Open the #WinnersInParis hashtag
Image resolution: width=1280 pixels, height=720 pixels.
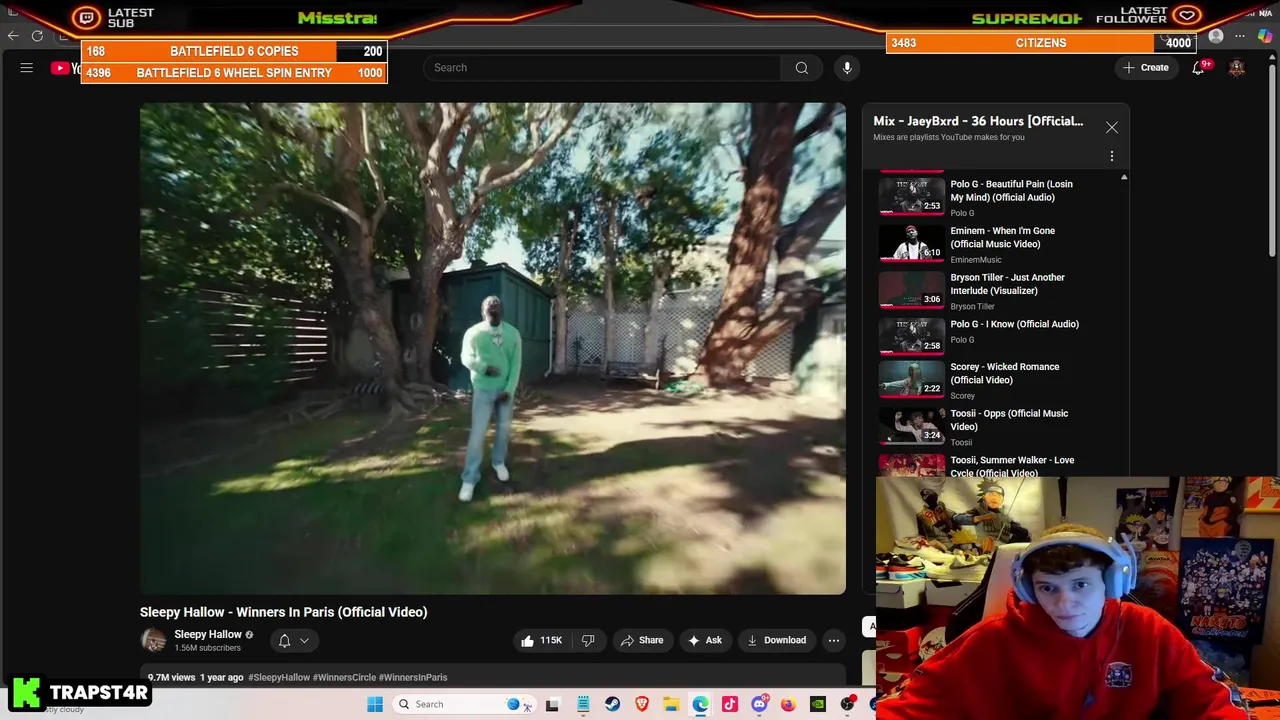pyautogui.click(x=413, y=677)
